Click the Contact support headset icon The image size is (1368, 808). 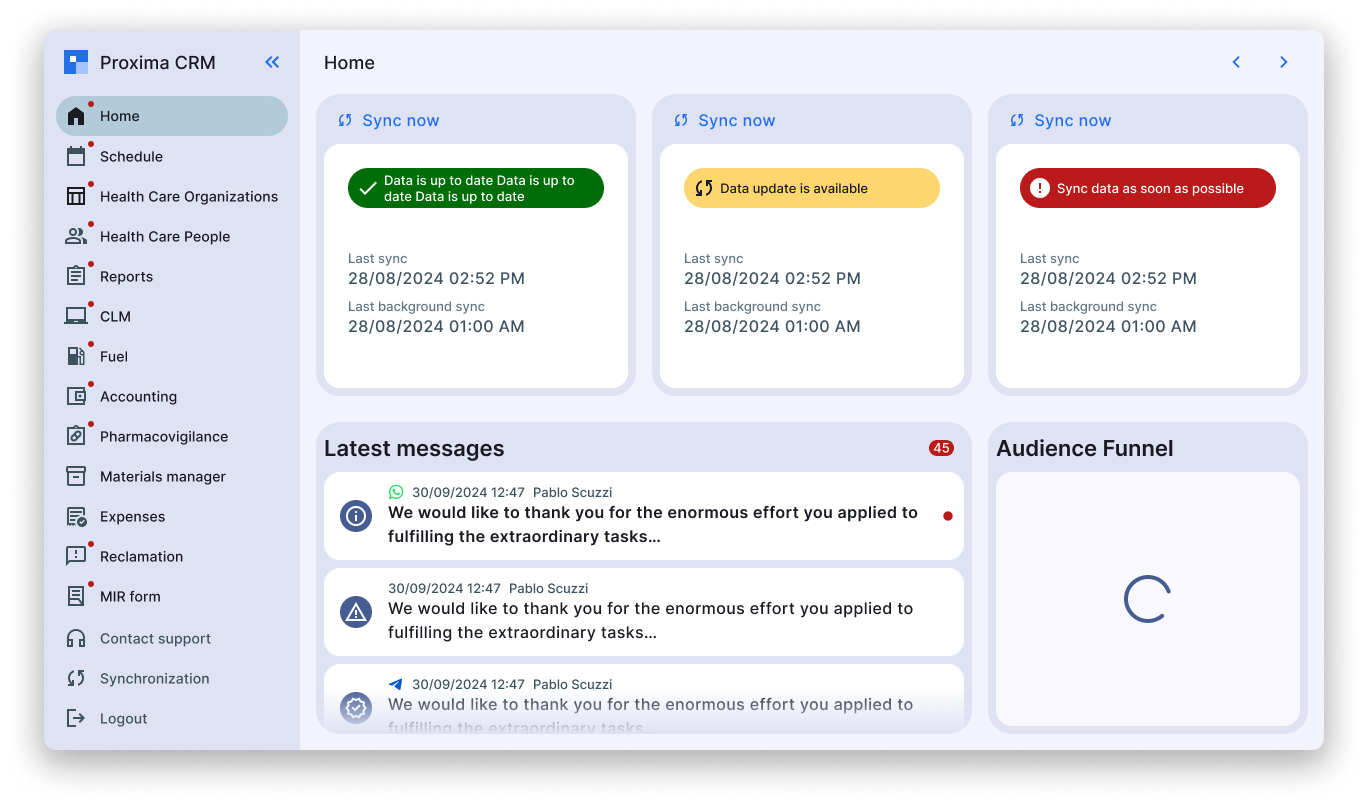tap(77, 638)
